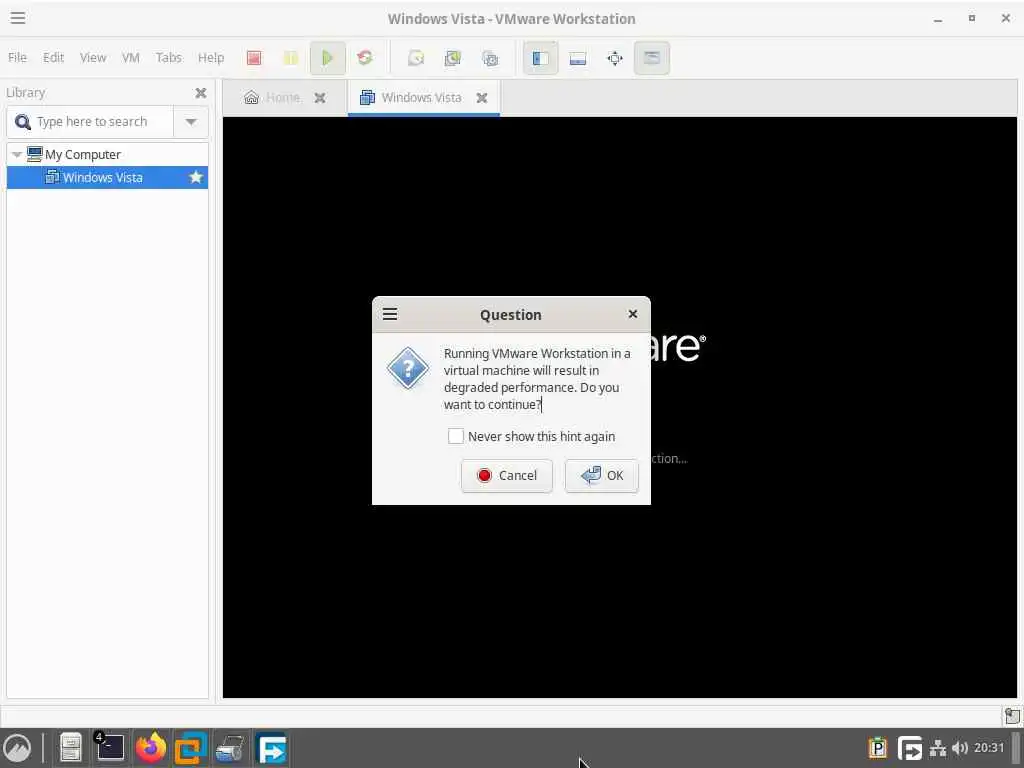This screenshot has height=768, width=1024.
Task: Open the terminal taskbar icon
Action: point(110,748)
